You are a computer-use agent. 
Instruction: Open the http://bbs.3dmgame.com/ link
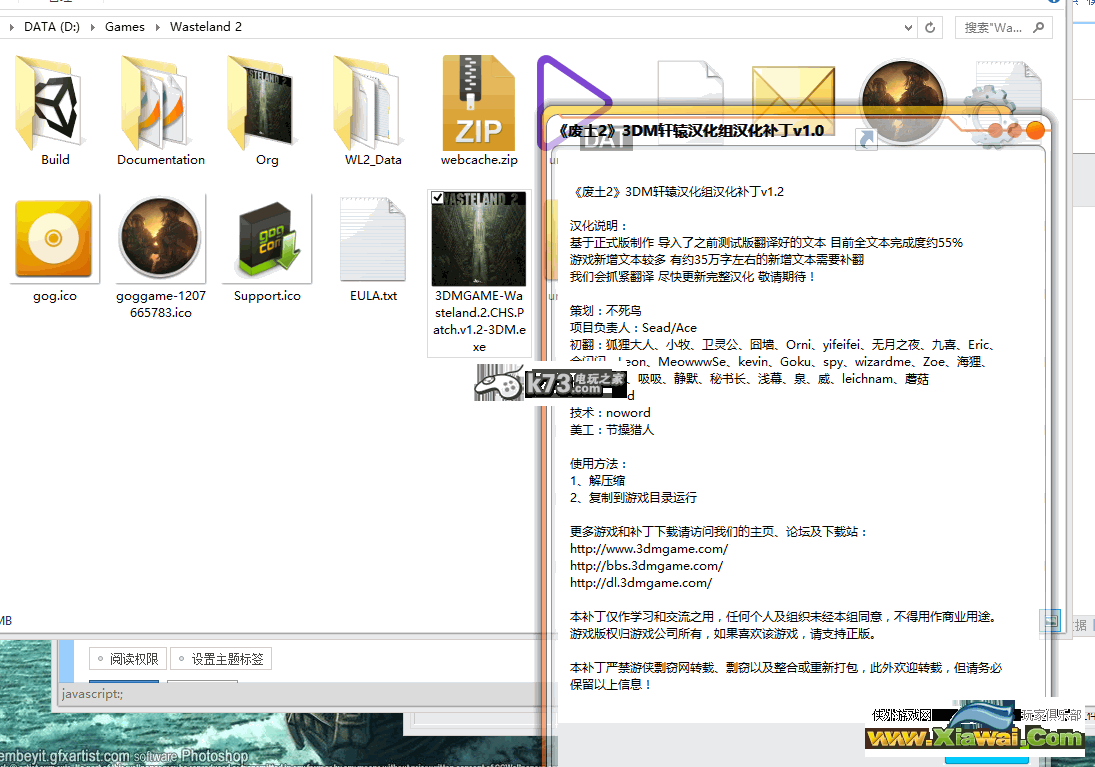(647, 566)
